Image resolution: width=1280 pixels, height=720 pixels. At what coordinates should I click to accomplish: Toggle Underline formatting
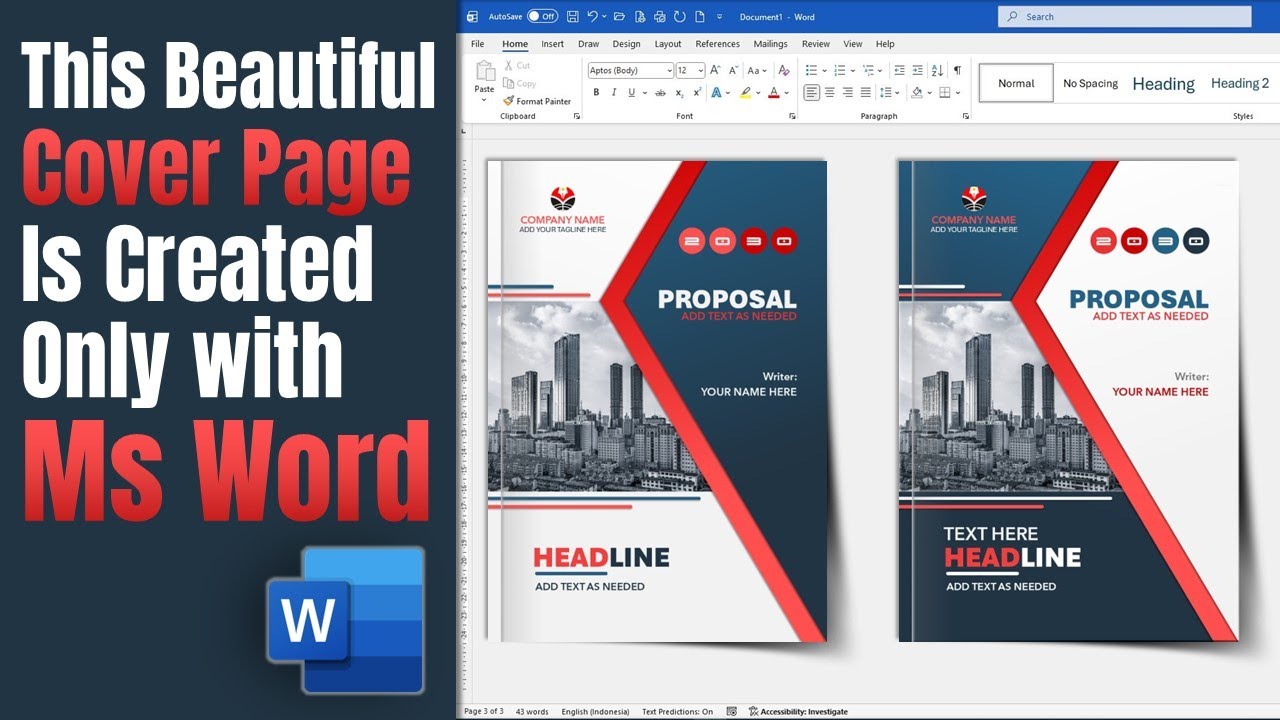coord(631,92)
